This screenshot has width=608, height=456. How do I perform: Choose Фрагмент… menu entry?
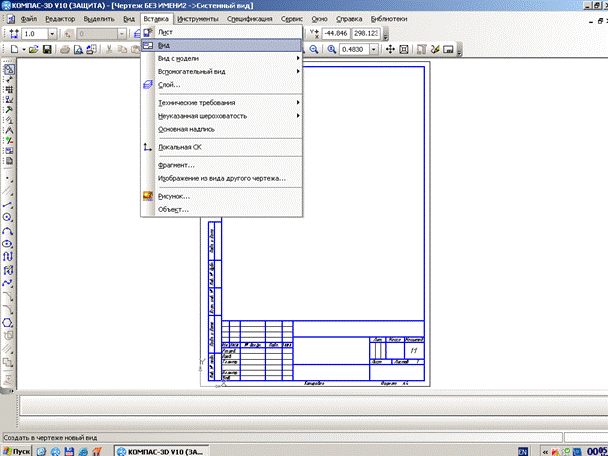[x=221, y=165]
